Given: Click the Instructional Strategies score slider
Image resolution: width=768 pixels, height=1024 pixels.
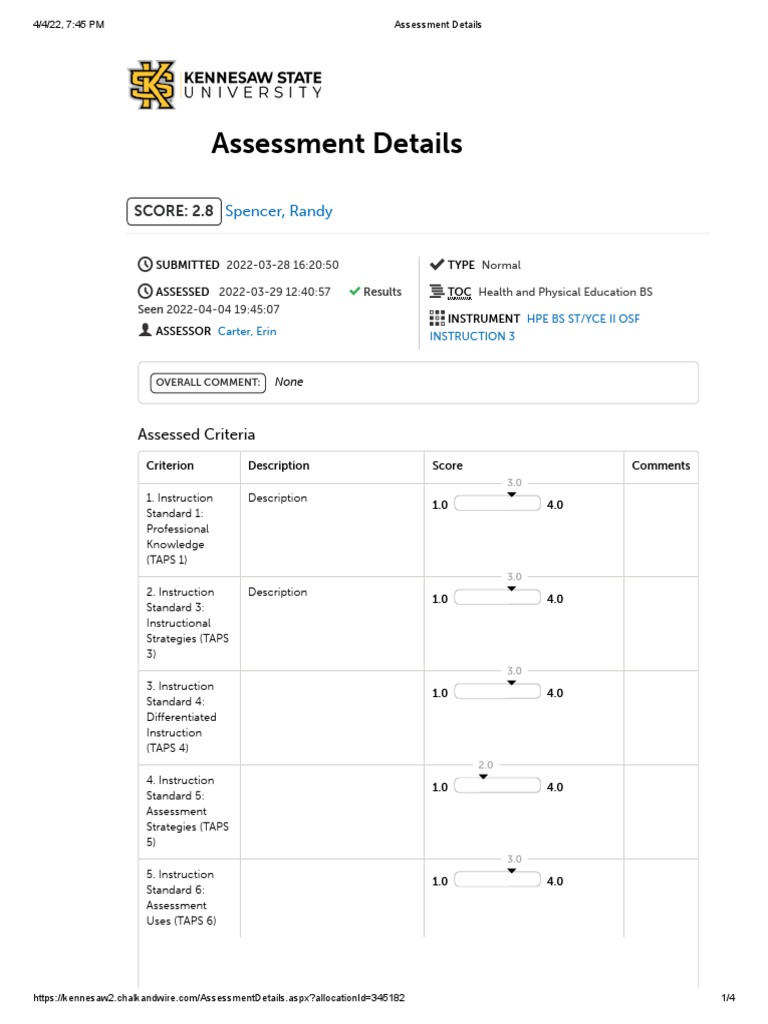Looking at the screenshot, I should click(498, 599).
